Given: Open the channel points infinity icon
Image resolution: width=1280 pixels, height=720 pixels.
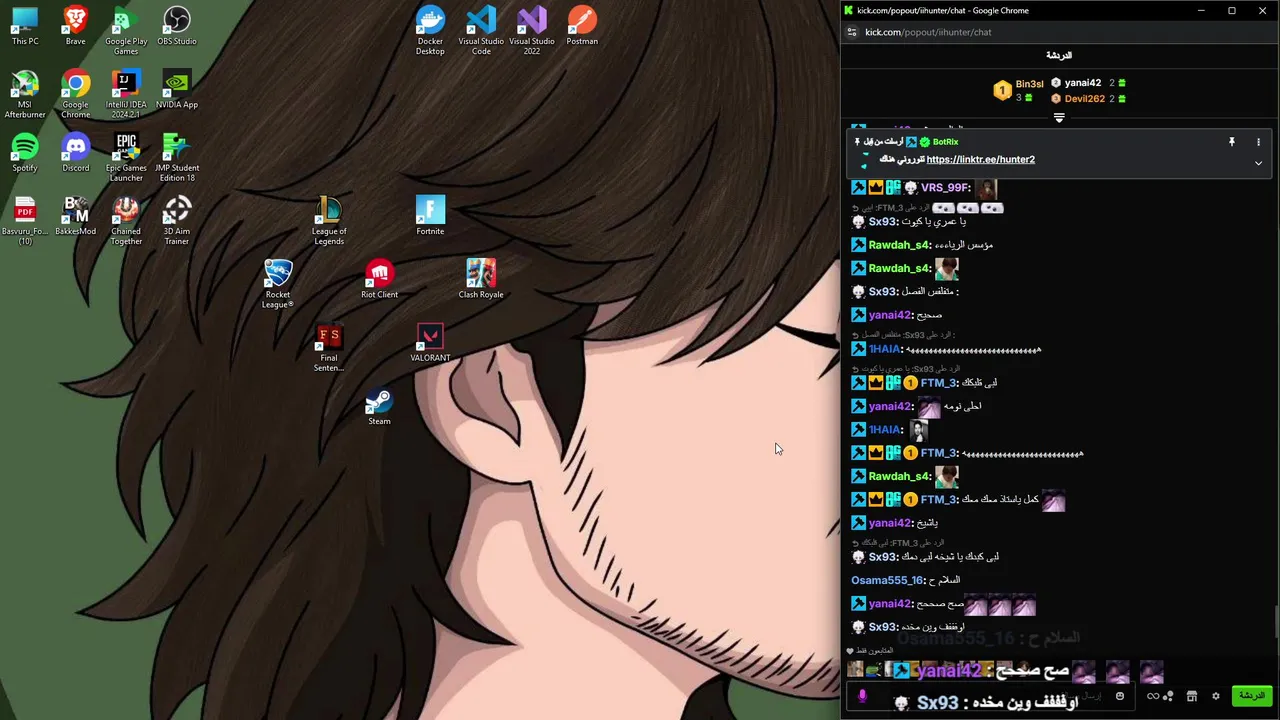Looking at the screenshot, I should (x=1153, y=696).
